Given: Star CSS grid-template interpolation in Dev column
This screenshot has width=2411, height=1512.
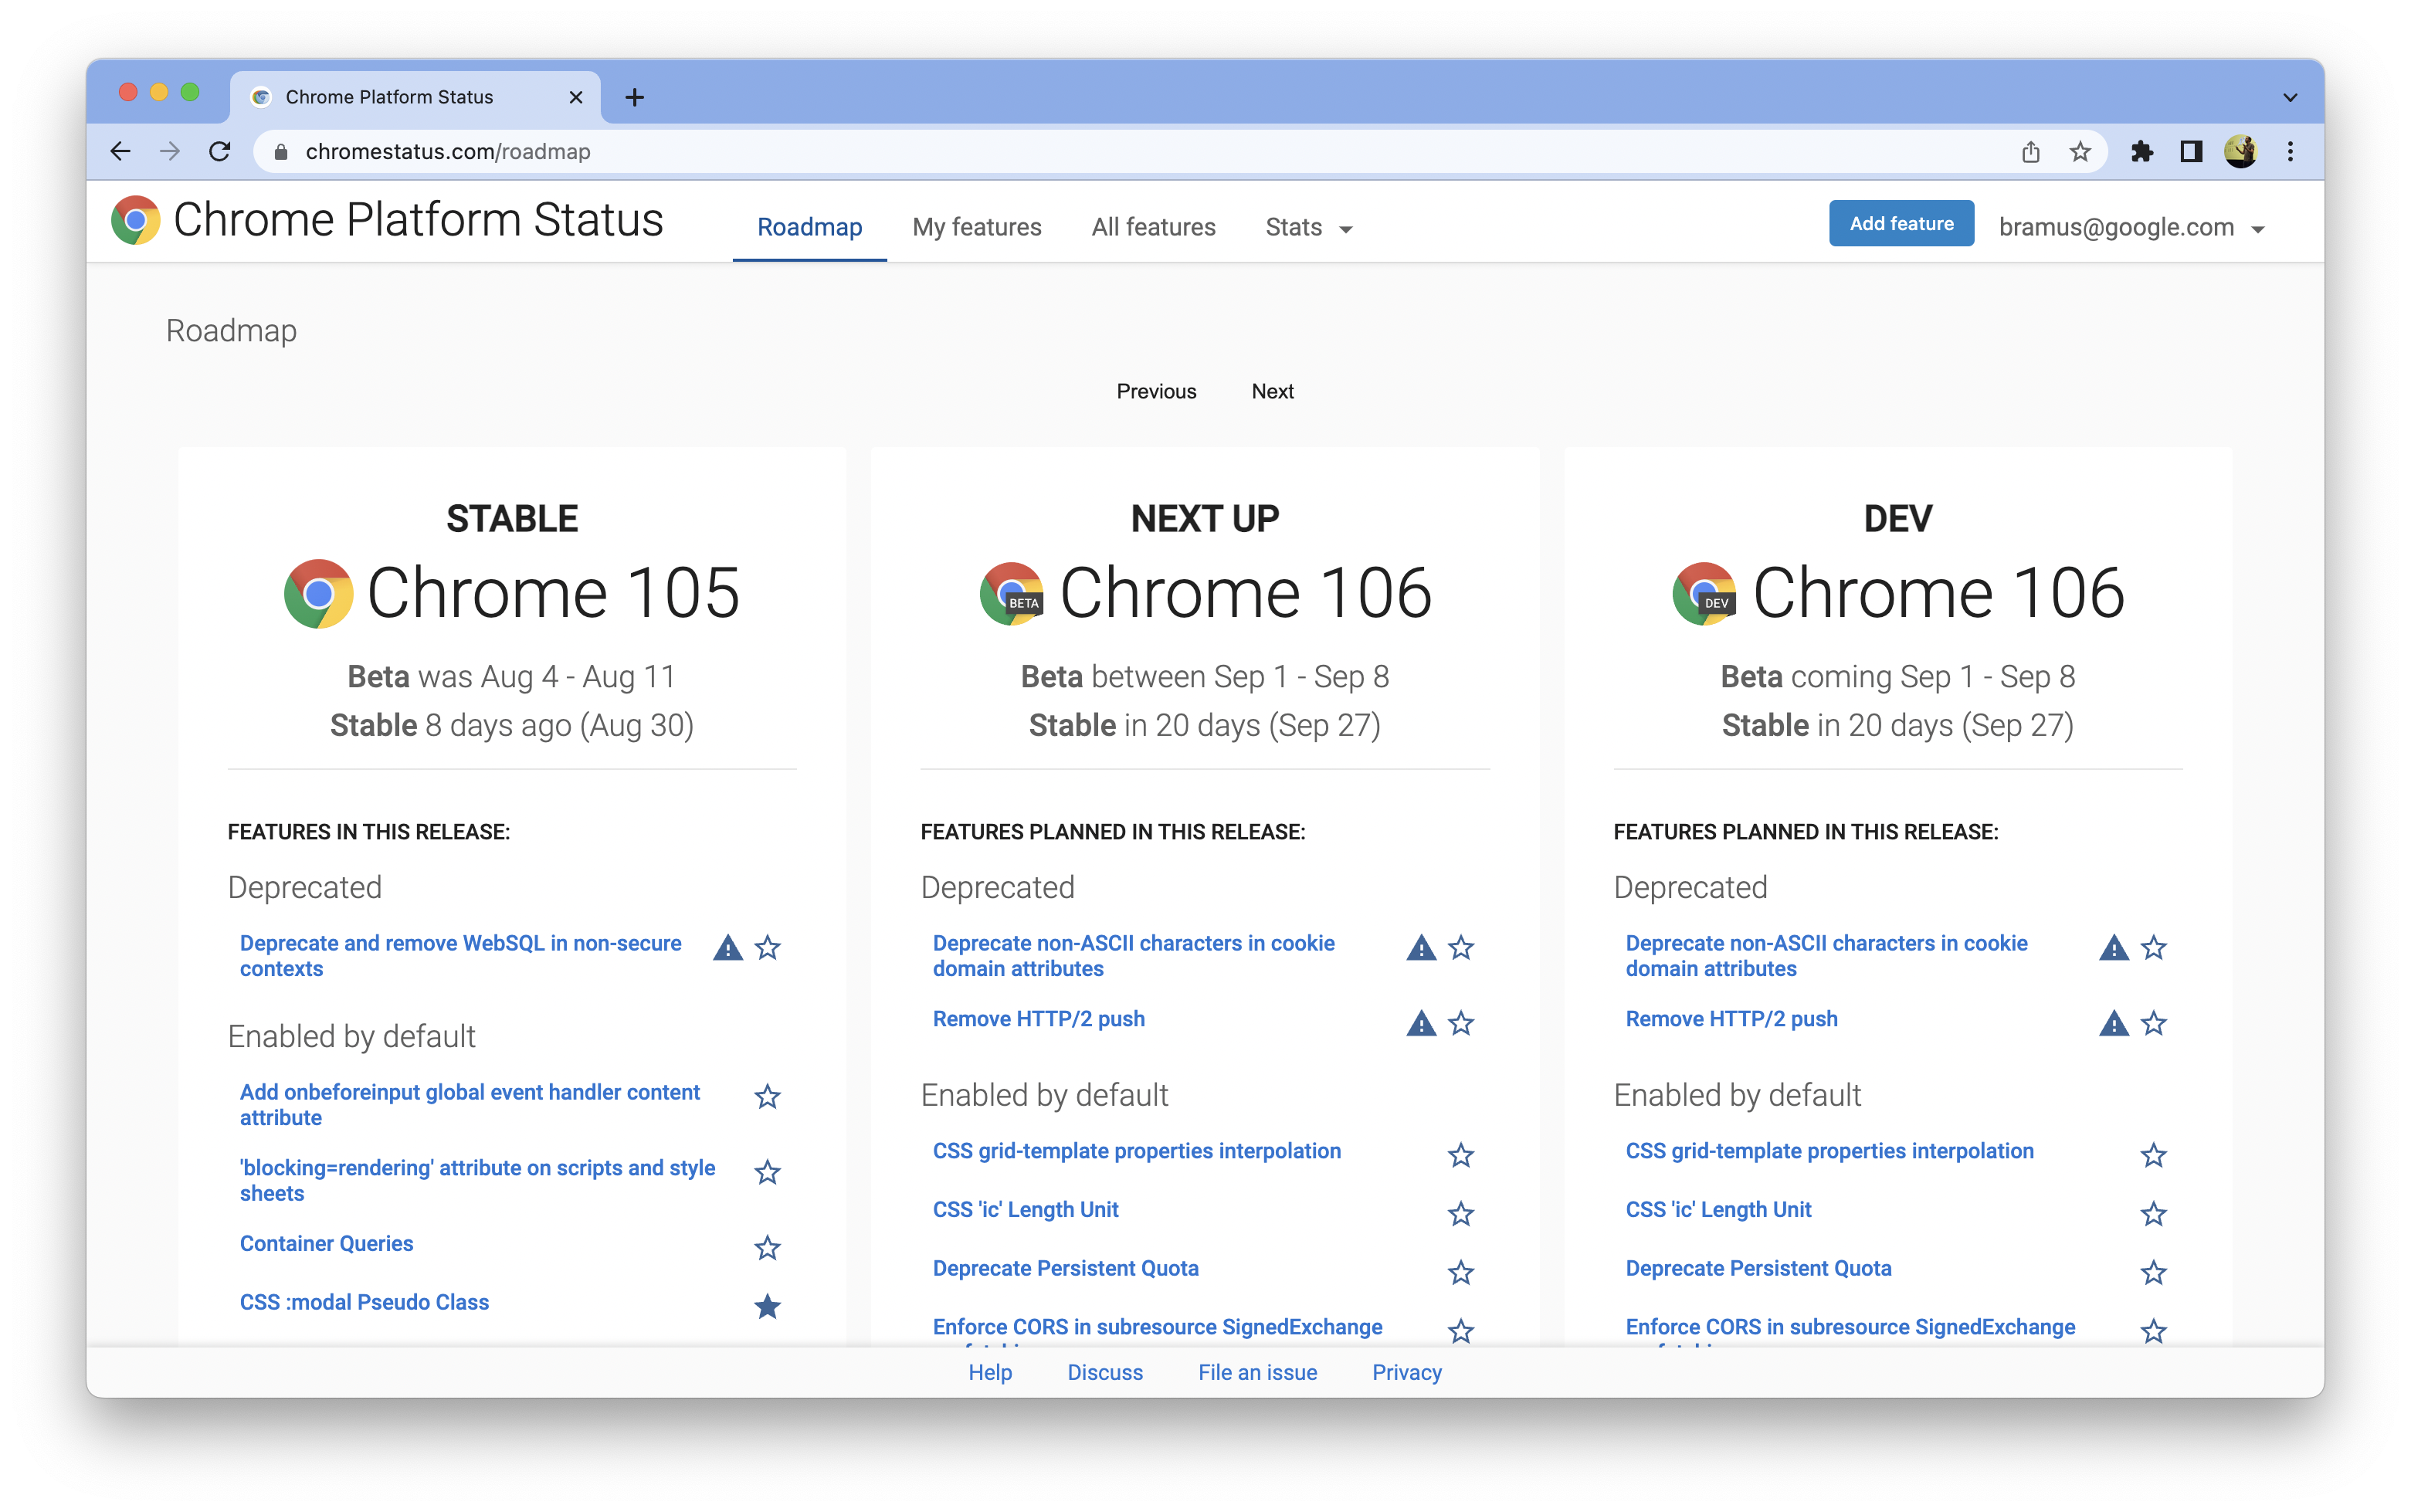Looking at the screenshot, I should [x=2153, y=1155].
